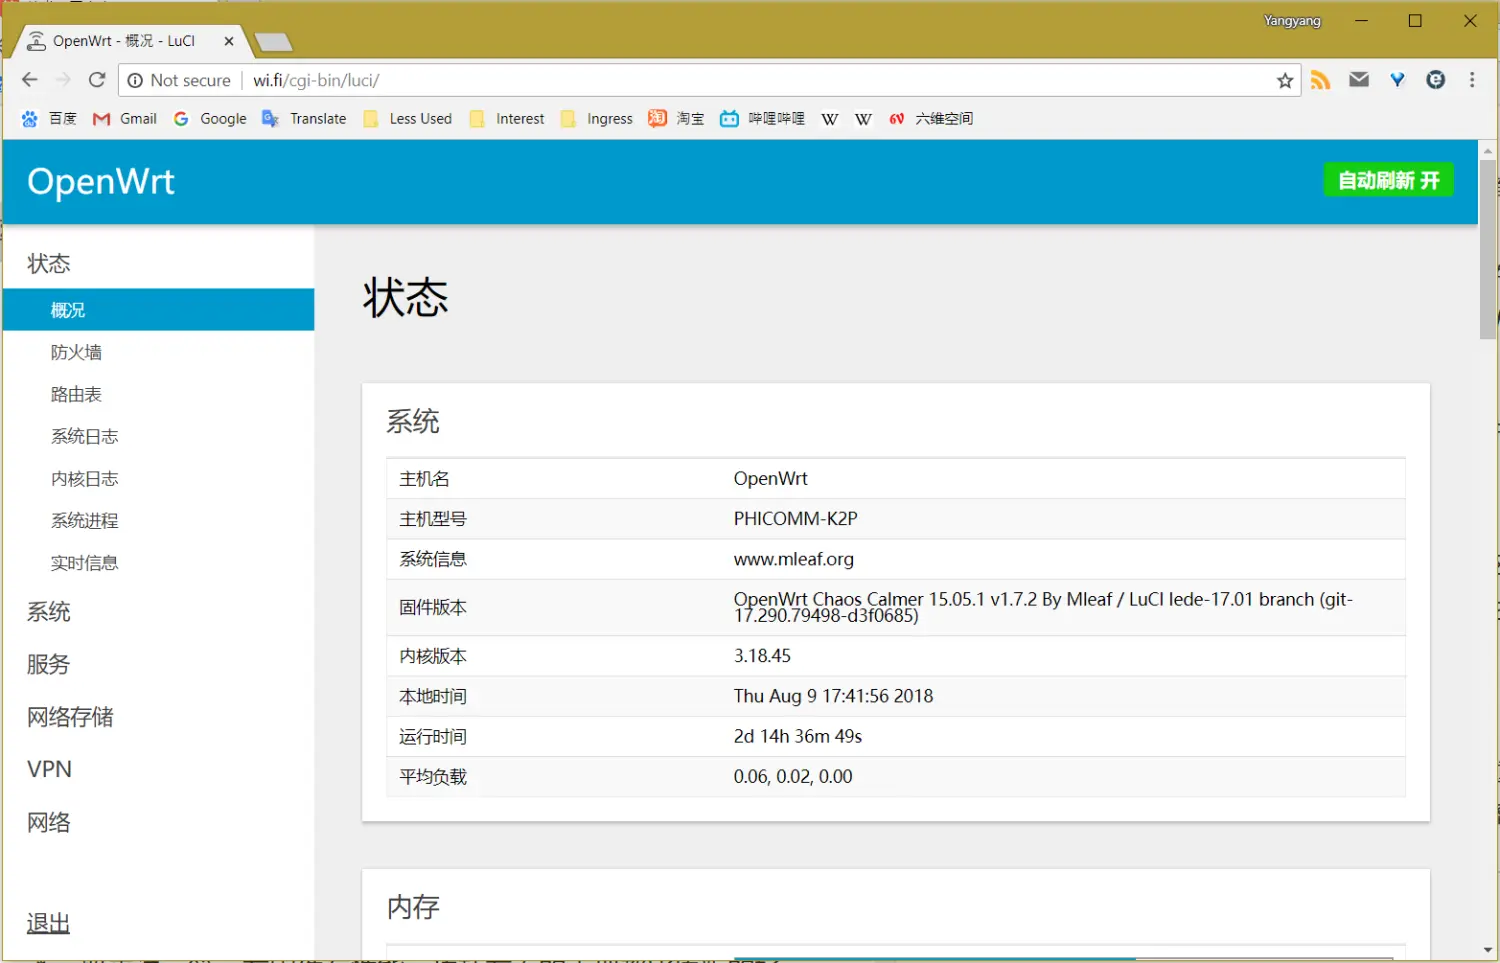Open the 系统进程 page
Screen dimensions: 1500x963
point(85,520)
